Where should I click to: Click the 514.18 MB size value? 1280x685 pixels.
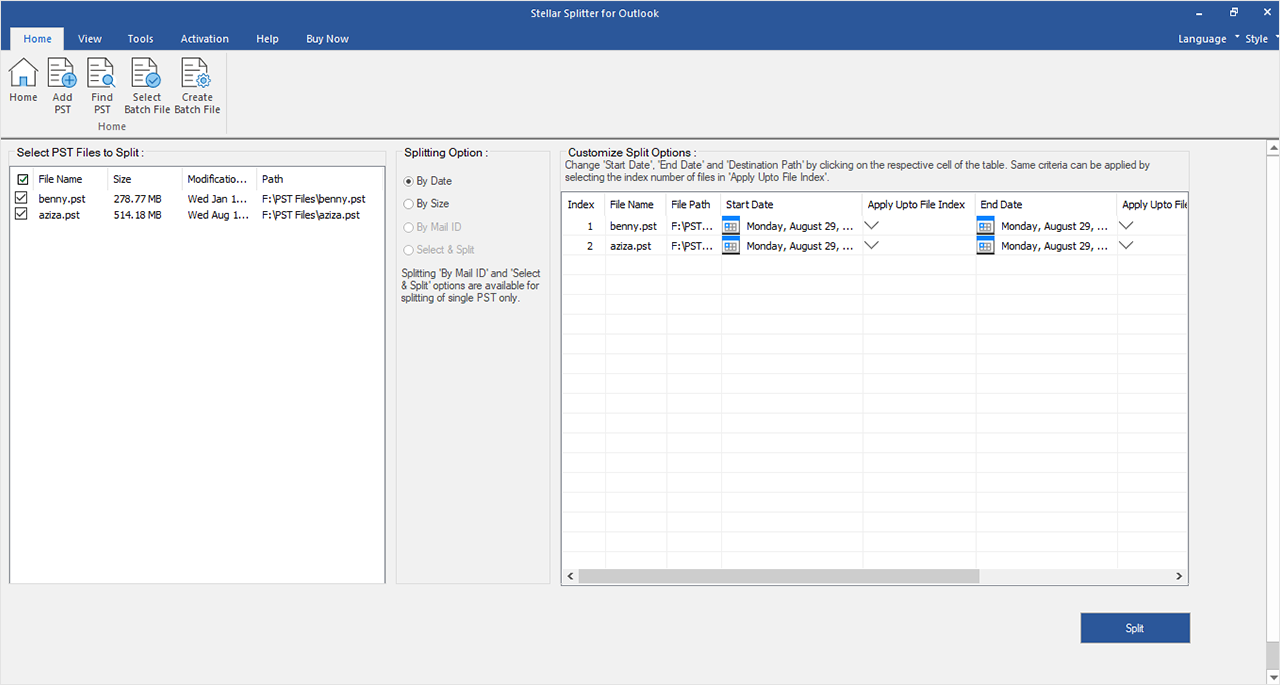(x=137, y=214)
